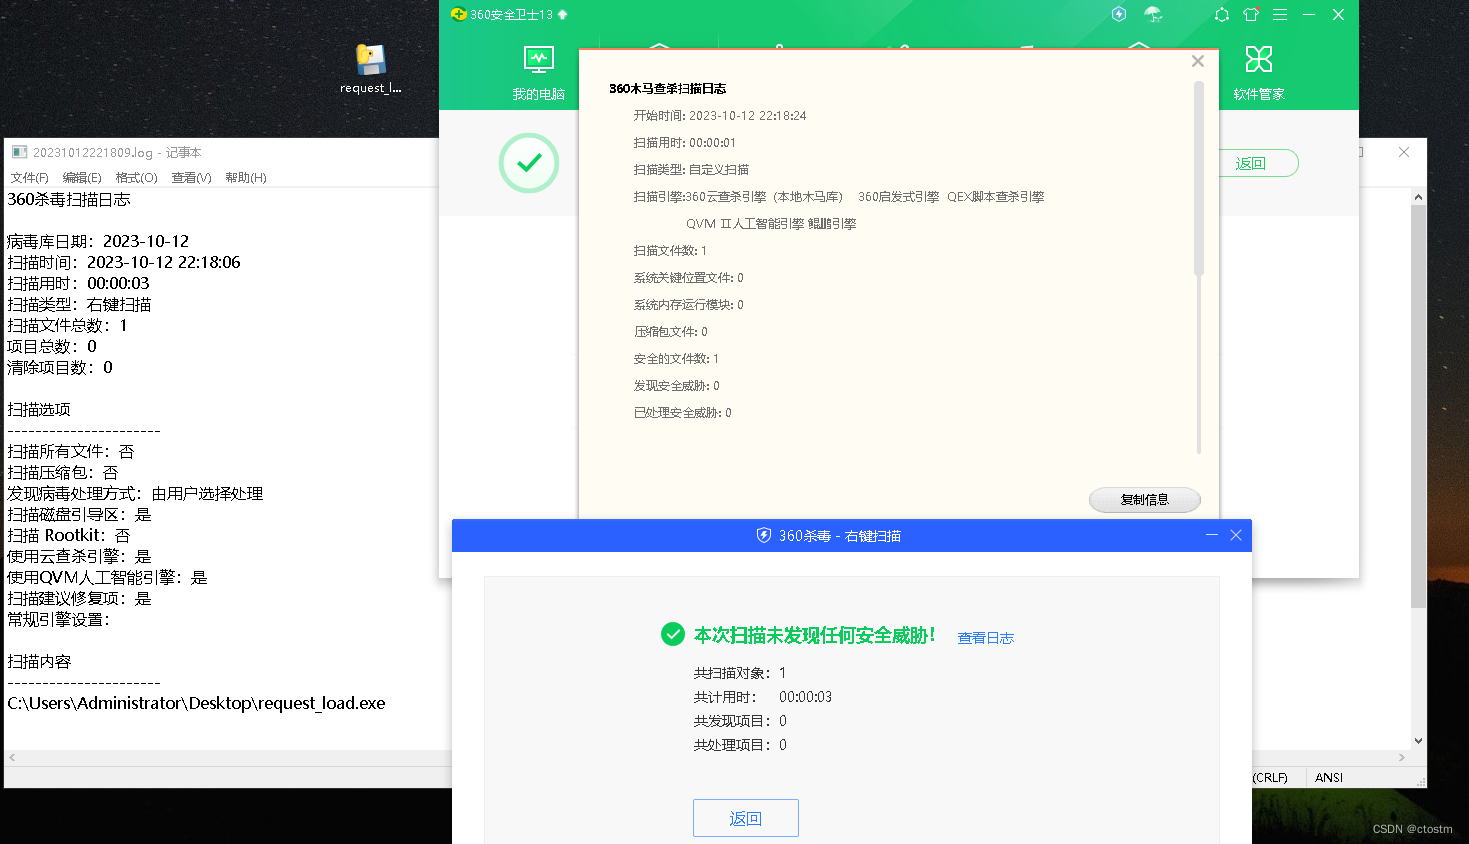Open the skin shirt icon in 360 title bar
Image resolution: width=1469 pixels, height=844 pixels.
(x=1251, y=14)
